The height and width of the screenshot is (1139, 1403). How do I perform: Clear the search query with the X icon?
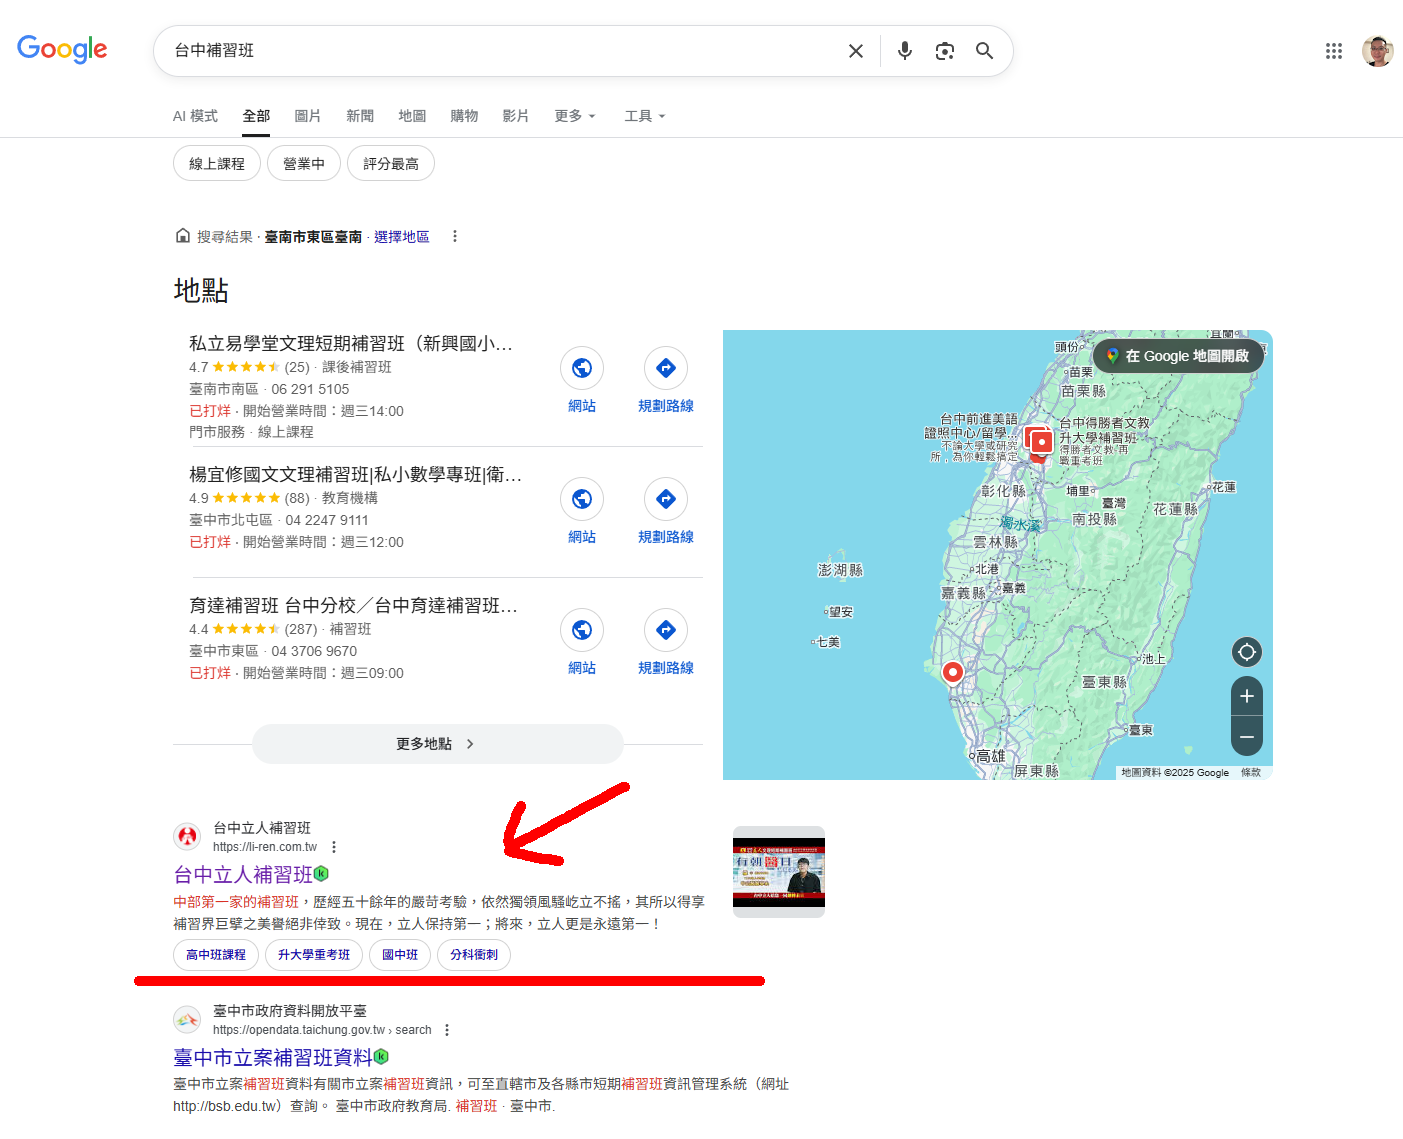856,50
